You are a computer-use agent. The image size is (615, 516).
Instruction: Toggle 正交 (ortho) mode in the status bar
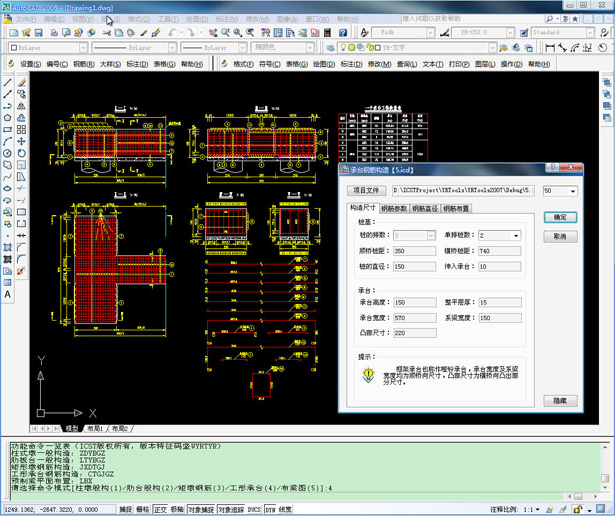160,509
